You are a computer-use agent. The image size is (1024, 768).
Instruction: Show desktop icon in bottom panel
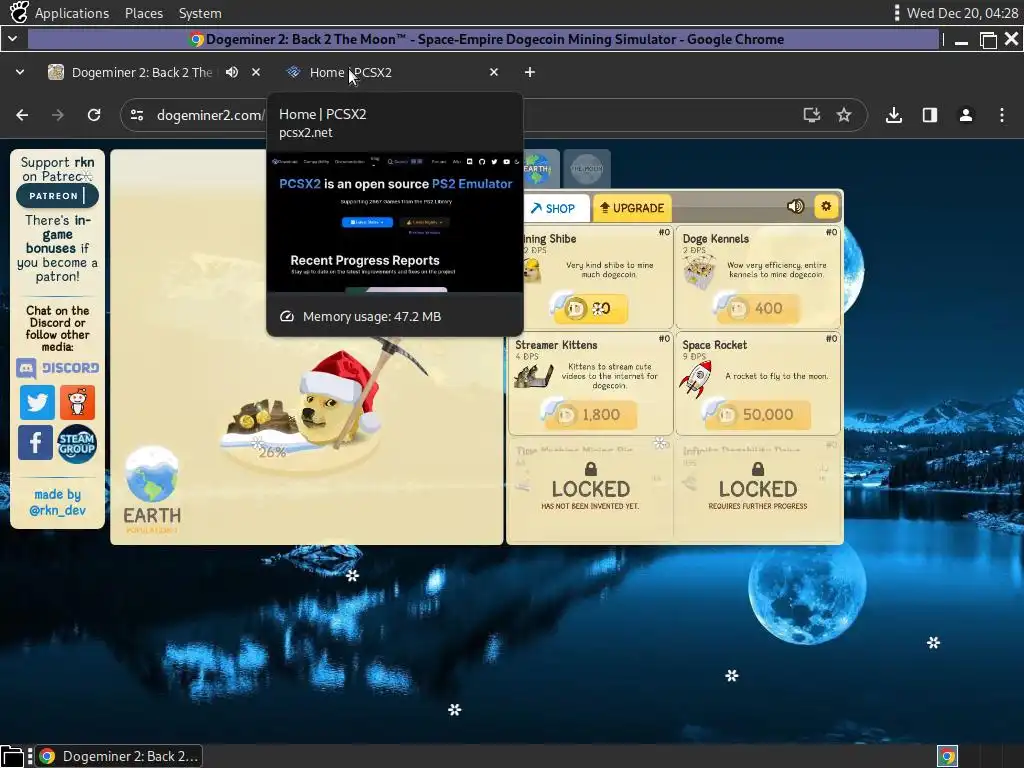(x=12, y=756)
